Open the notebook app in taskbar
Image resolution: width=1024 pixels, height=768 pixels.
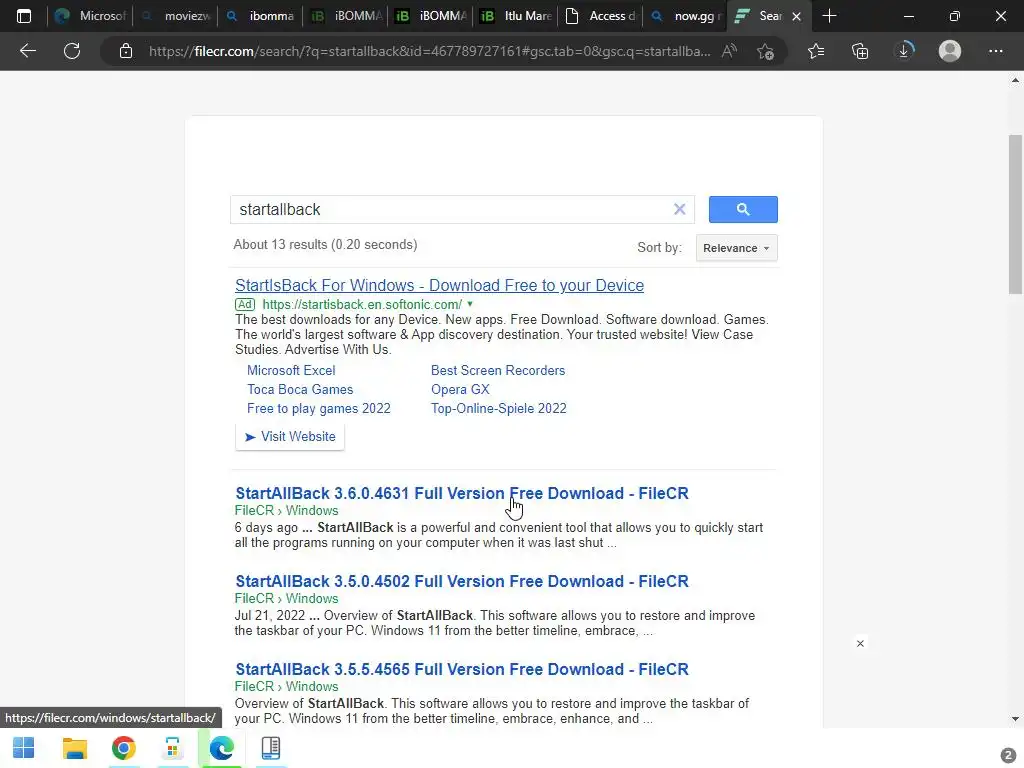click(270, 748)
